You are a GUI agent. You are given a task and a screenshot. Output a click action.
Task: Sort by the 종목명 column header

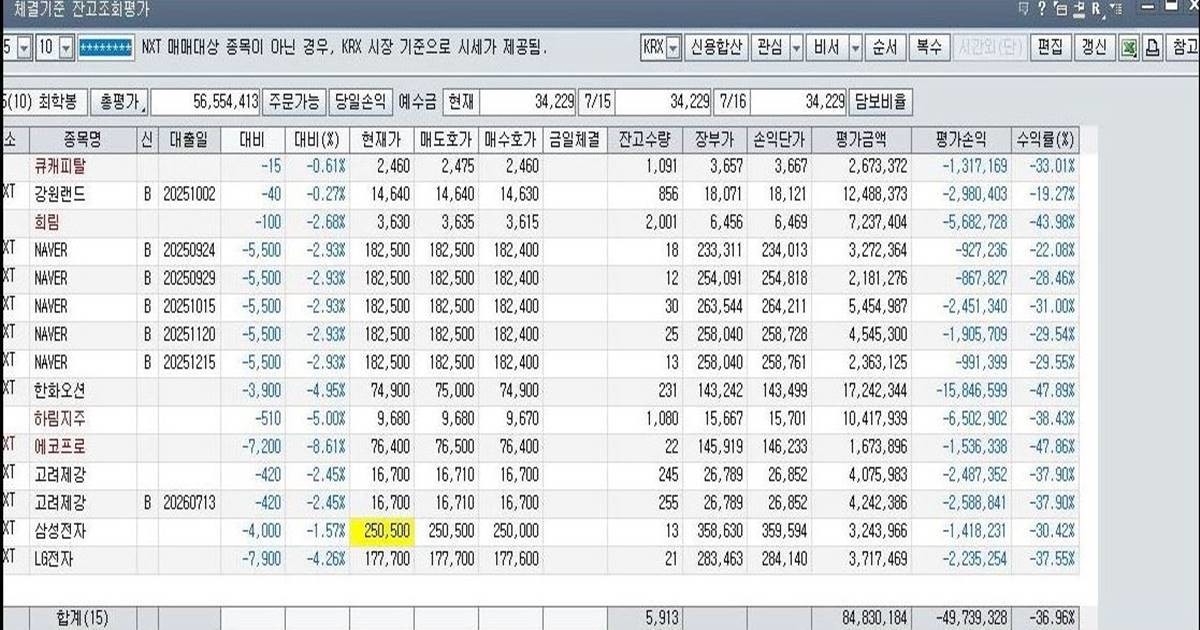pyautogui.click(x=84, y=140)
